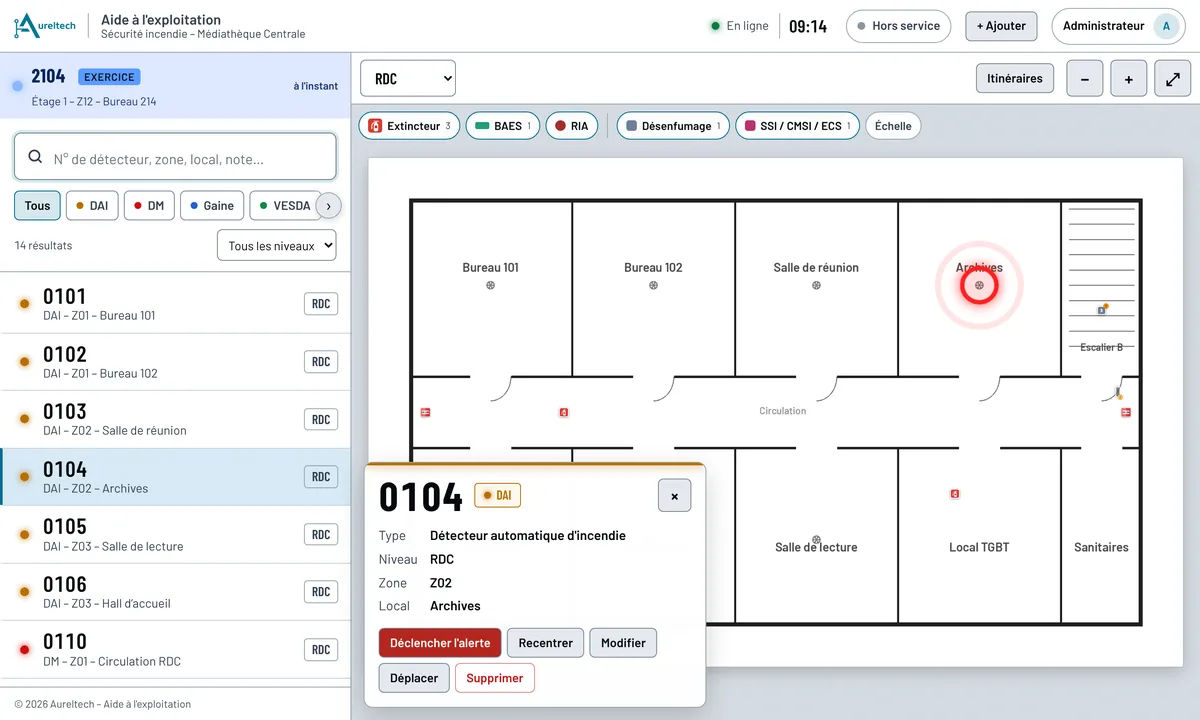Click Déclencher l'alerte
1200x720 pixels.
tap(440, 643)
